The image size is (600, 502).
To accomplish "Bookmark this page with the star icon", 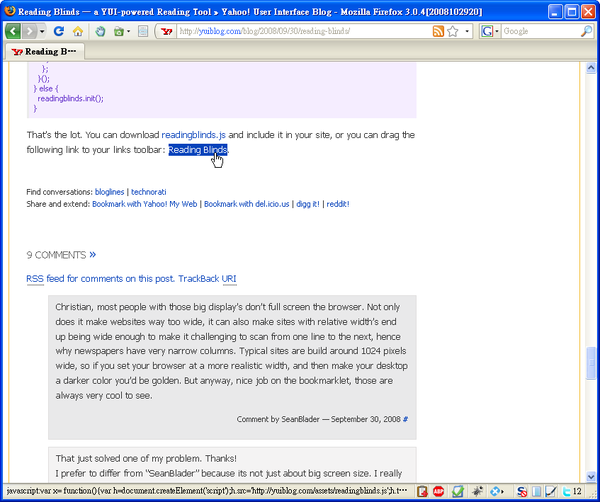I will [x=453, y=31].
